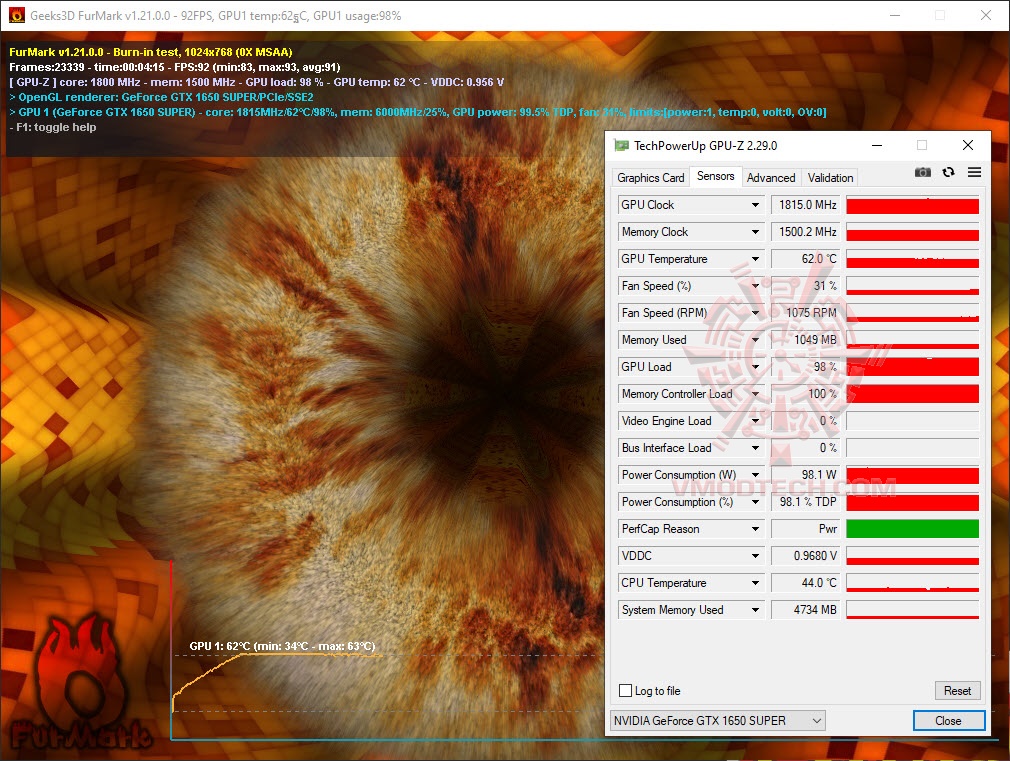Expand the Video Engine Load dropdown
The image size is (1010, 761).
click(x=755, y=421)
